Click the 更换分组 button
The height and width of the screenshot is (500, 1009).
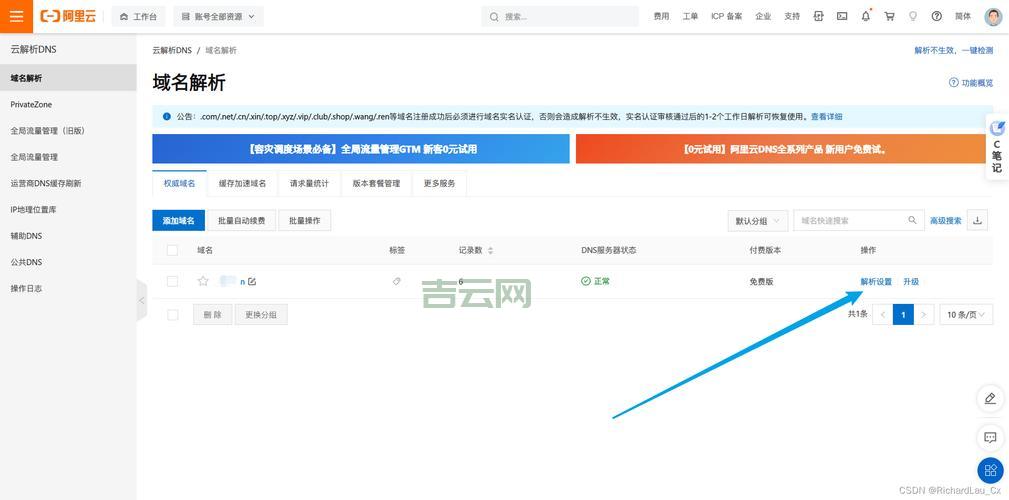pyautogui.click(x=261, y=315)
